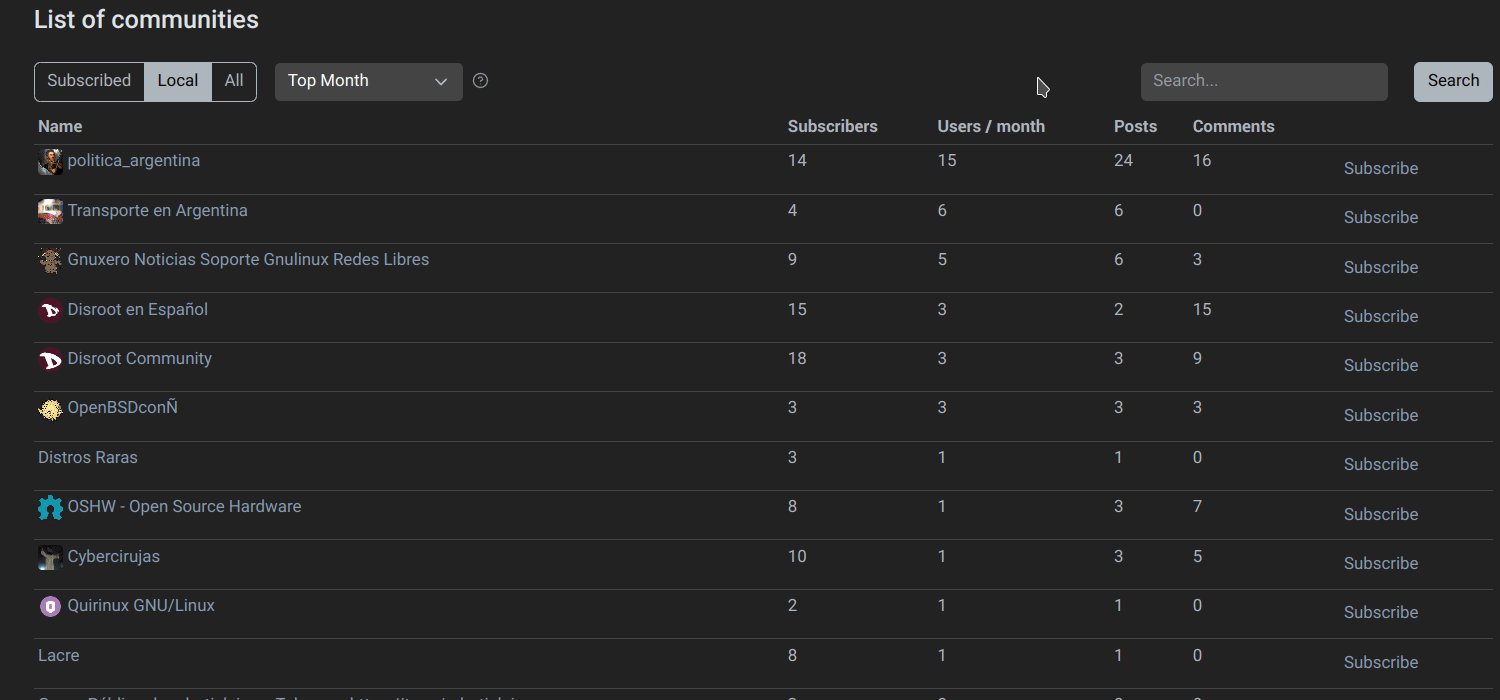The width and height of the screenshot is (1500, 700).
Task: Click the Transporte en Argentina avatar icon
Action: click(x=50, y=211)
